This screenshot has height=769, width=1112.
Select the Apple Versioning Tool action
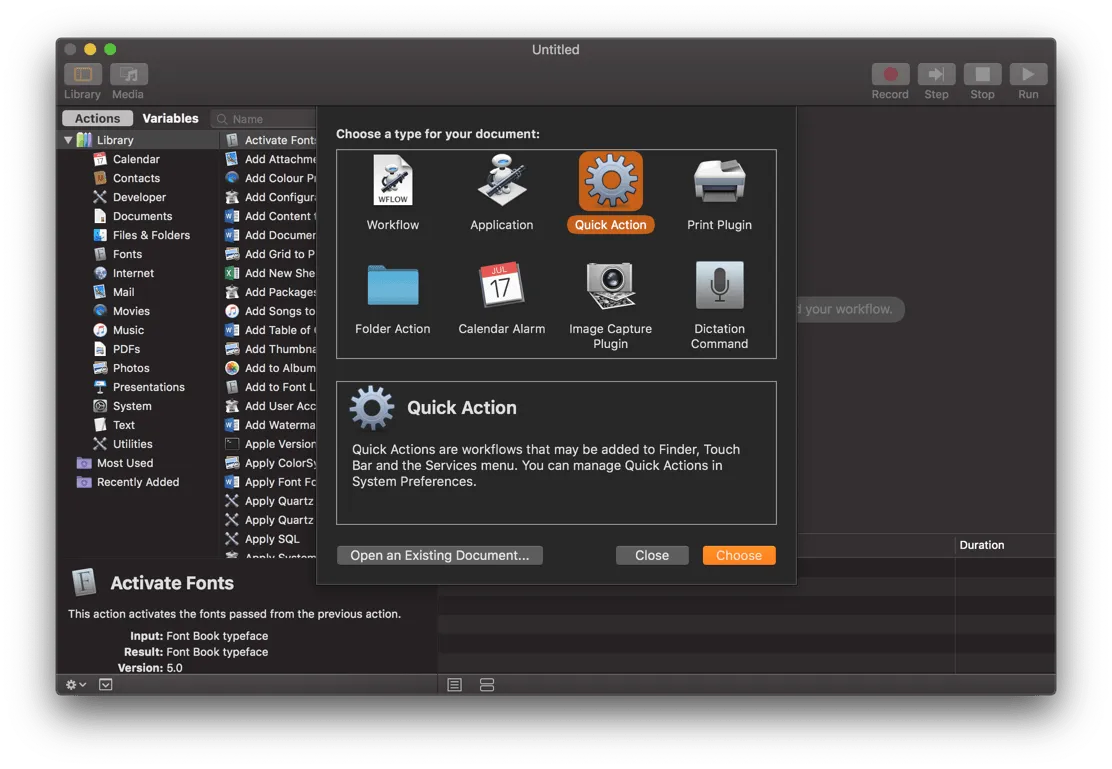269,444
